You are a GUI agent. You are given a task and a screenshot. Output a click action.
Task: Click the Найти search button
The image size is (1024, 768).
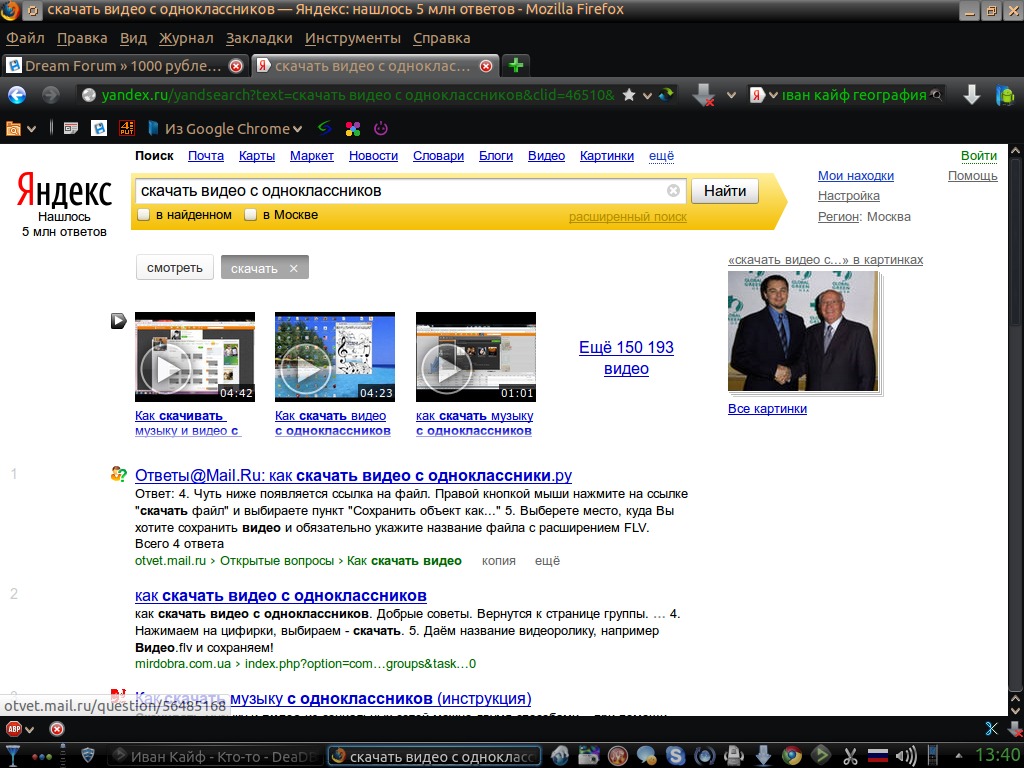(x=725, y=191)
